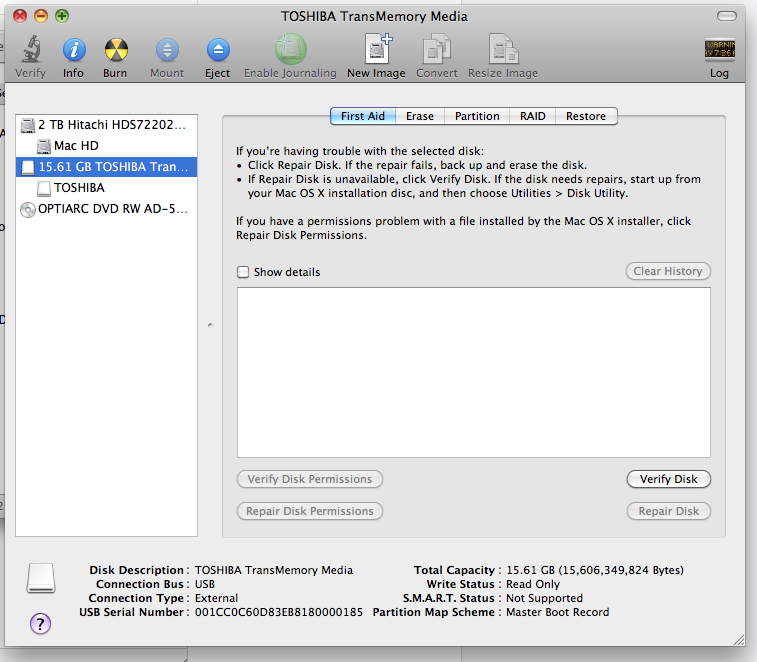This screenshot has width=757, height=662.
Task: Click the Mount toolbar icon
Action: [x=167, y=49]
